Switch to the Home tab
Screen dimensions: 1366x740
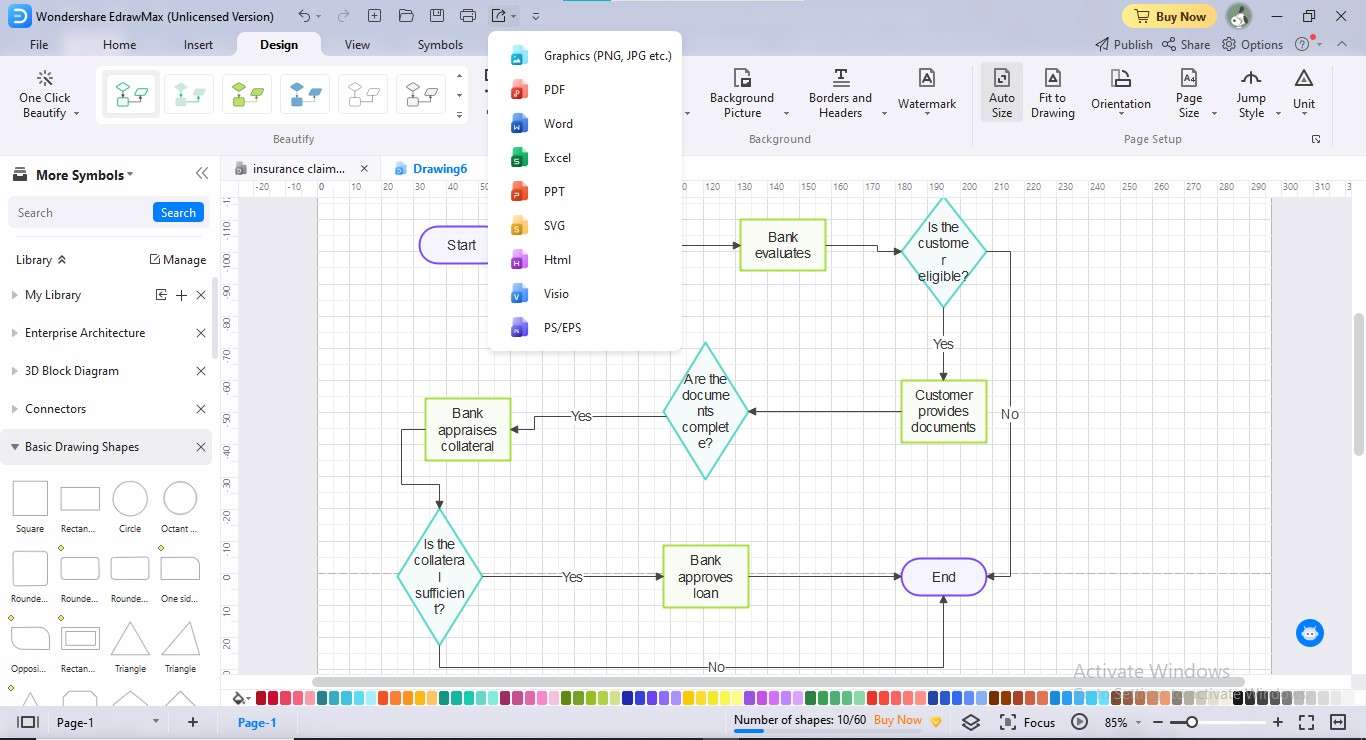[x=119, y=45]
